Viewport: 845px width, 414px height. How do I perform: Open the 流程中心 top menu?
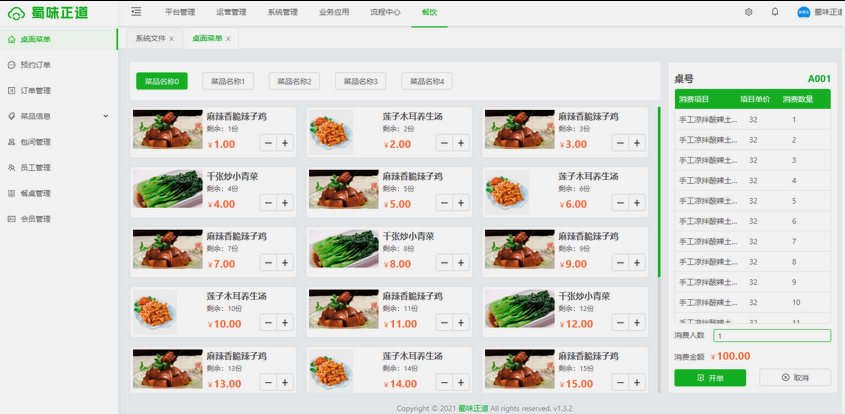385,12
